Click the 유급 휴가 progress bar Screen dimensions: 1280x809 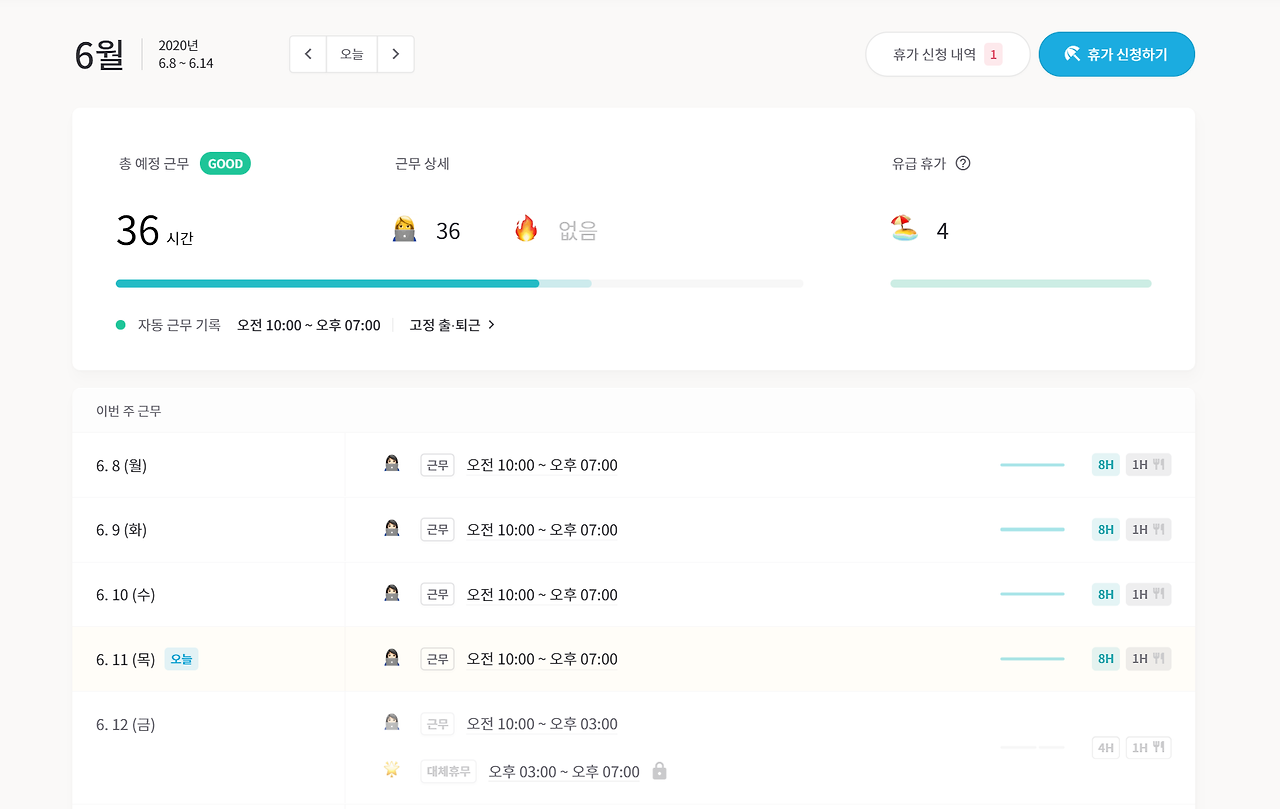click(1021, 284)
